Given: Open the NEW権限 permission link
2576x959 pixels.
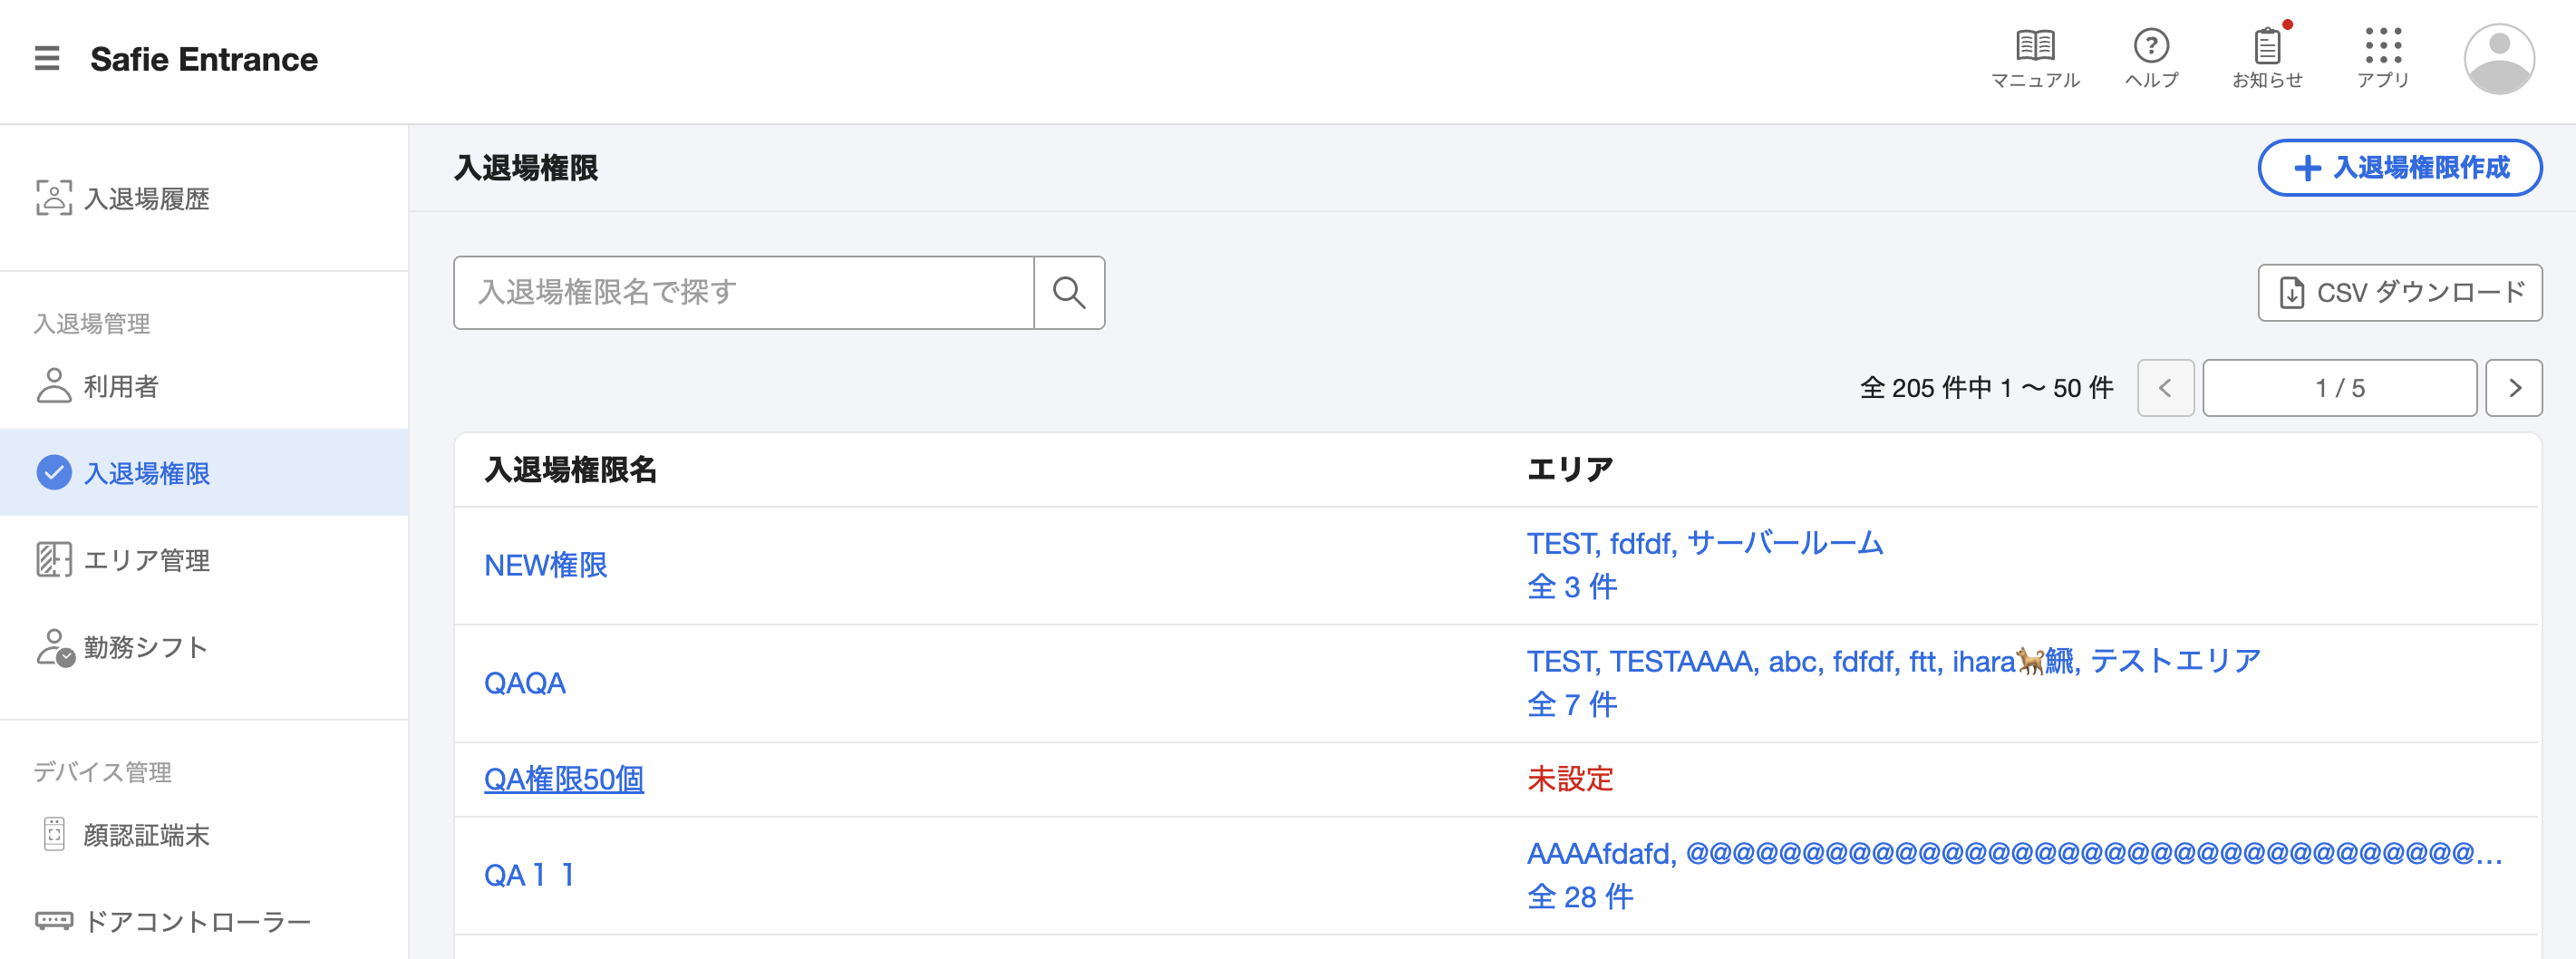Looking at the screenshot, I should pos(546,566).
